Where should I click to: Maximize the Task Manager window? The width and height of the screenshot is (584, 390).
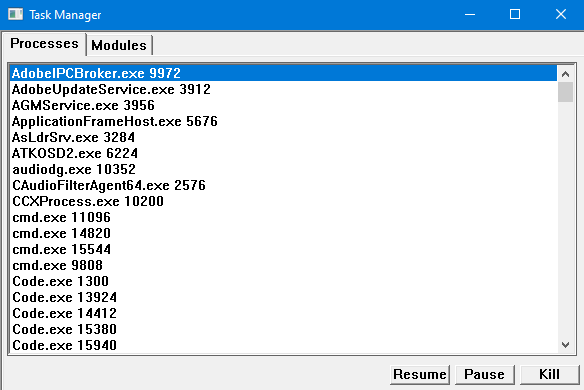pos(515,15)
